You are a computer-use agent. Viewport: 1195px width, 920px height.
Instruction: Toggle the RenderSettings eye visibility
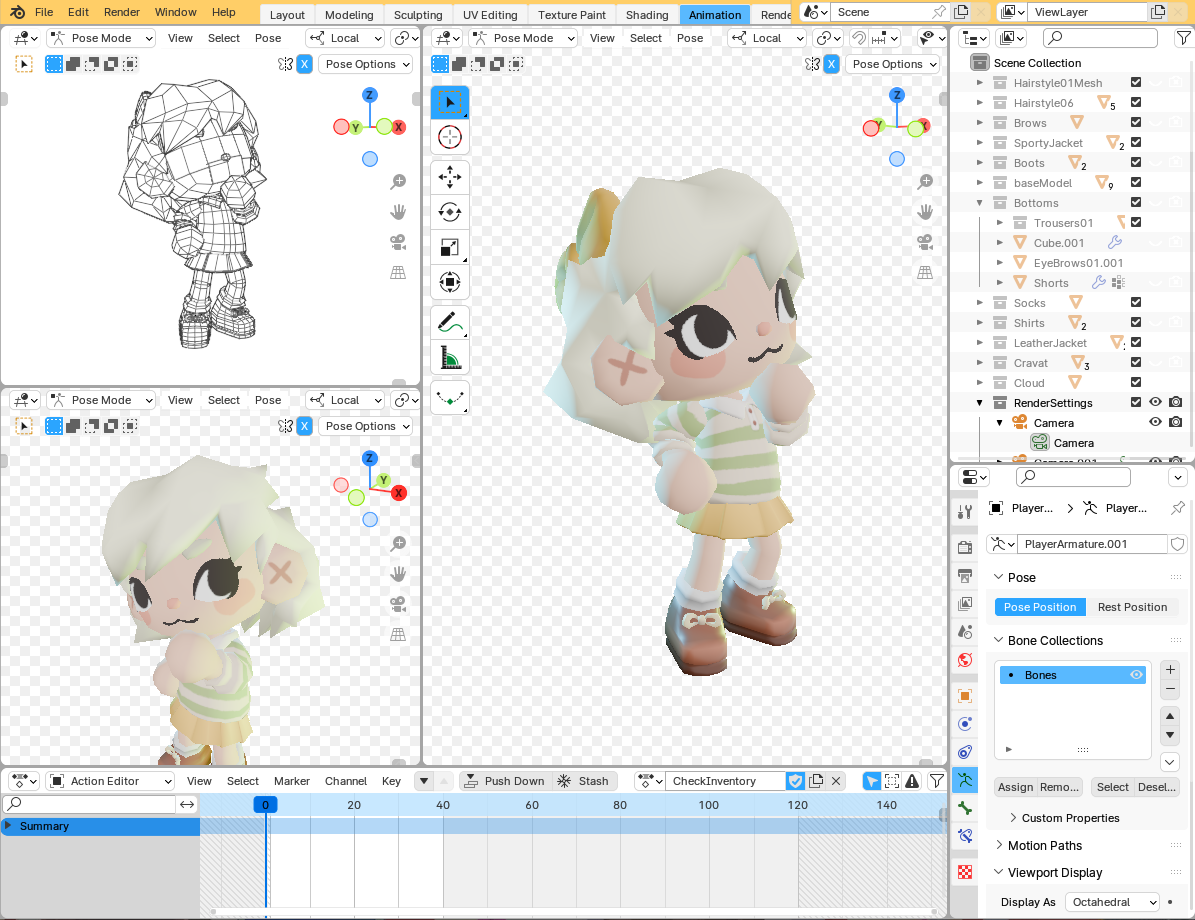(x=1155, y=402)
